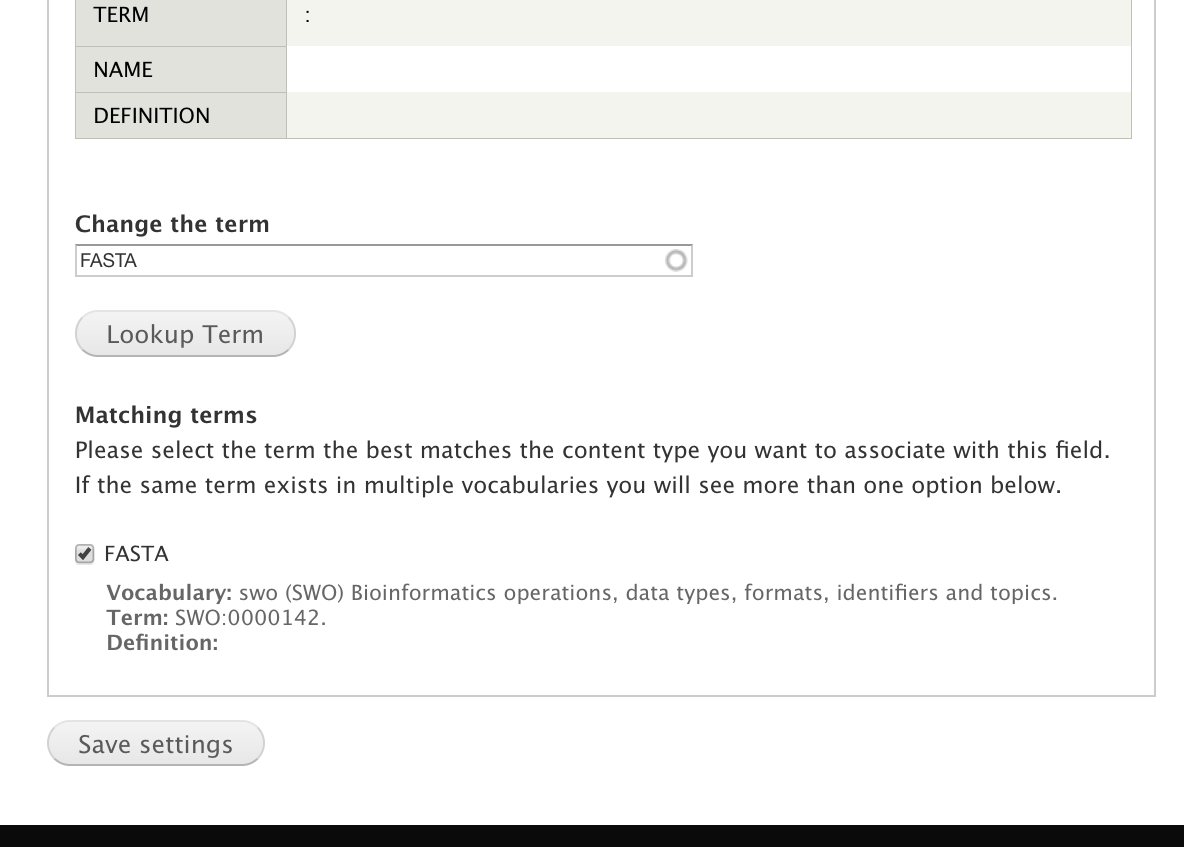Image resolution: width=1184 pixels, height=847 pixels.
Task: Click the empty value cell beside DEFINITION
Action: click(x=708, y=115)
